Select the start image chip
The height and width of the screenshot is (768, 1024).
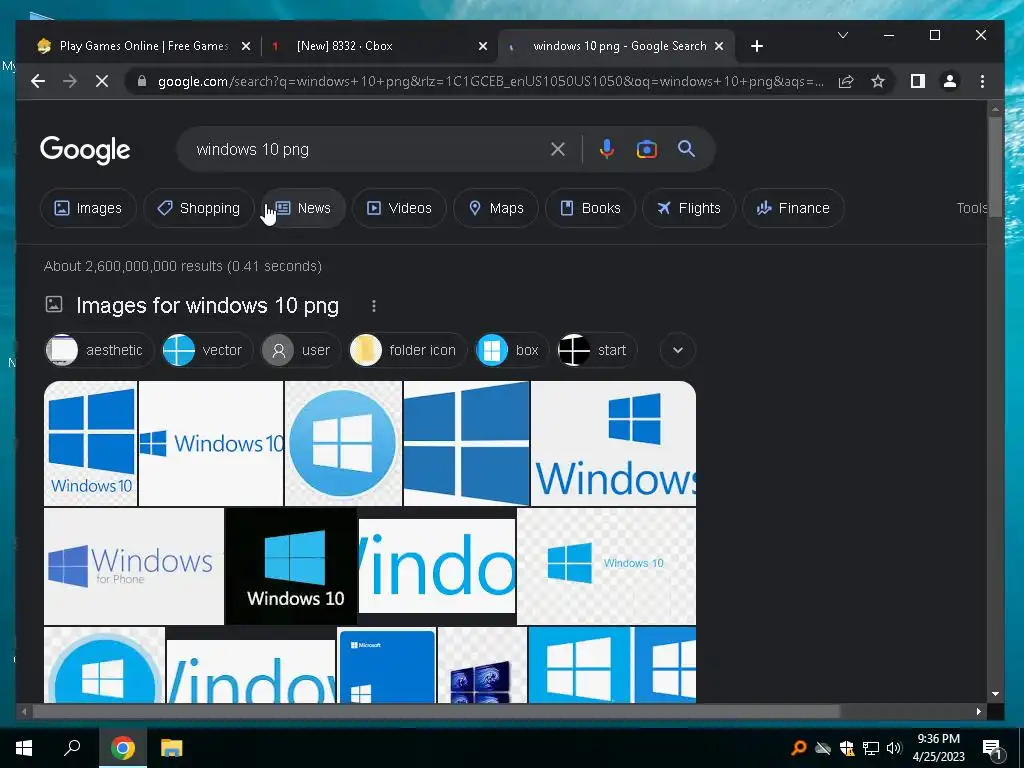[x=597, y=350]
